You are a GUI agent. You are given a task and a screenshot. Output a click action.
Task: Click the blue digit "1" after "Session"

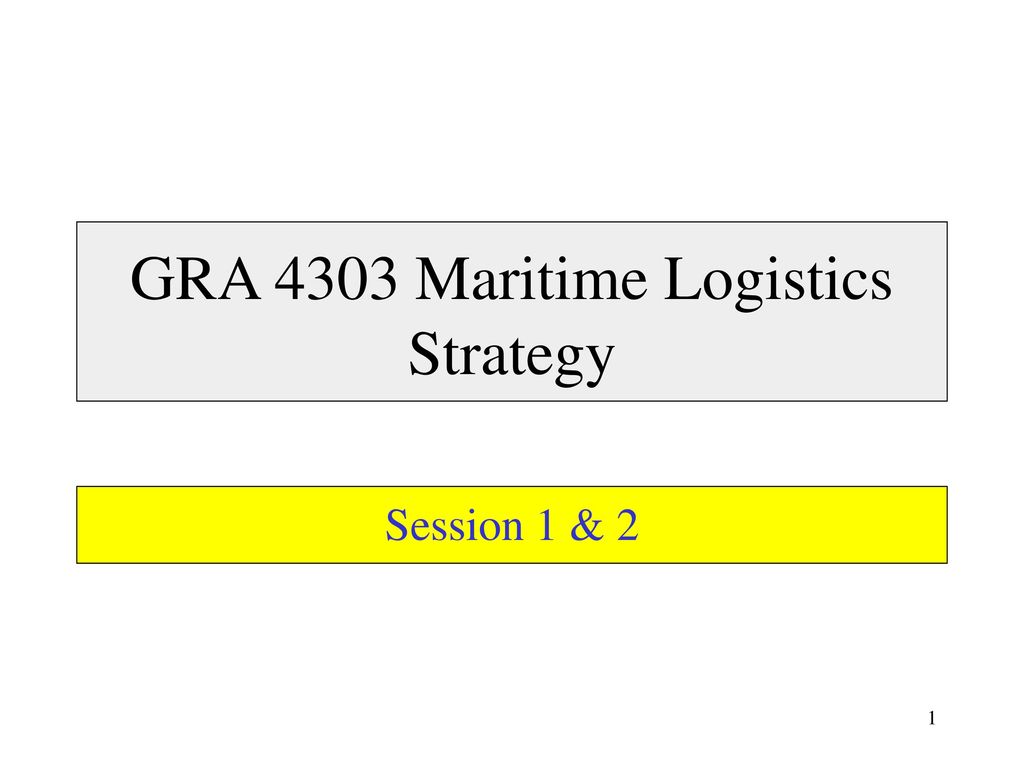pos(546,525)
